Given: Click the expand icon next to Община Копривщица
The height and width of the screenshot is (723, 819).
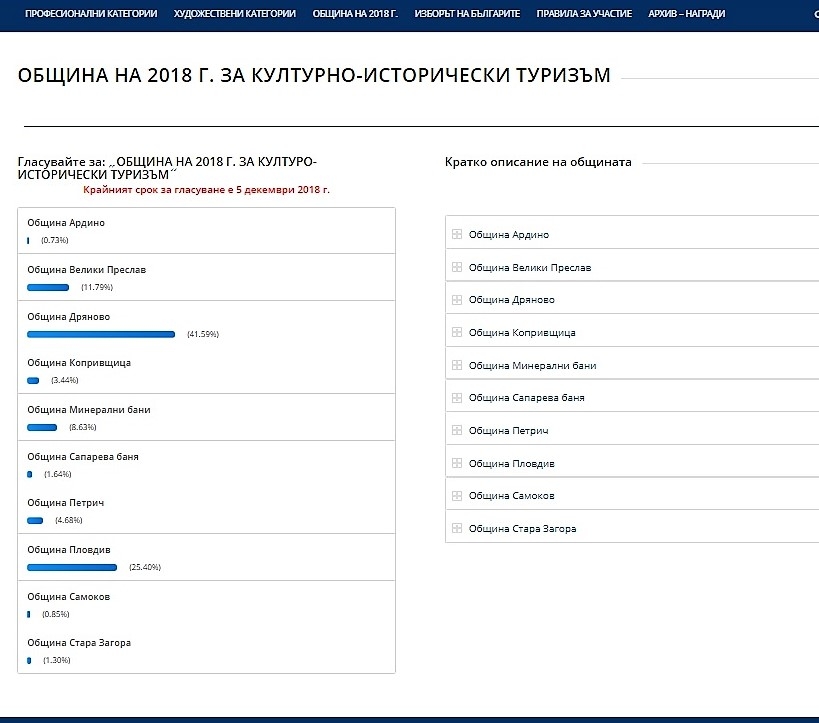Looking at the screenshot, I should 457,333.
